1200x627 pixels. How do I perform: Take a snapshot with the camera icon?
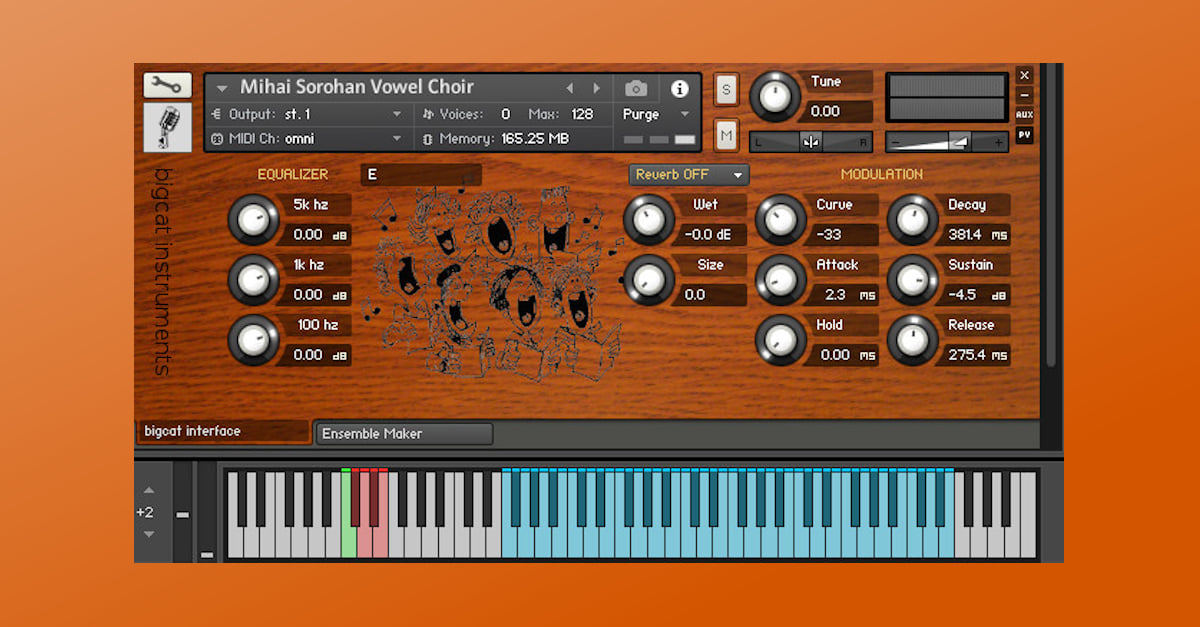pos(636,88)
